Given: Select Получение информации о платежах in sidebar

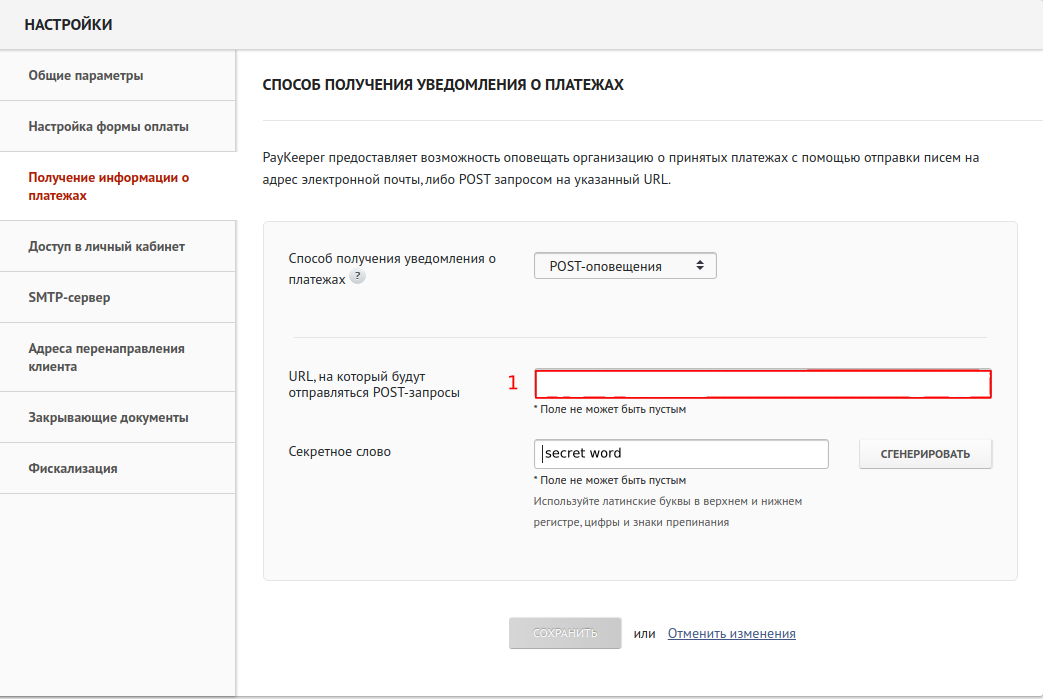Looking at the screenshot, I should pos(108,187).
